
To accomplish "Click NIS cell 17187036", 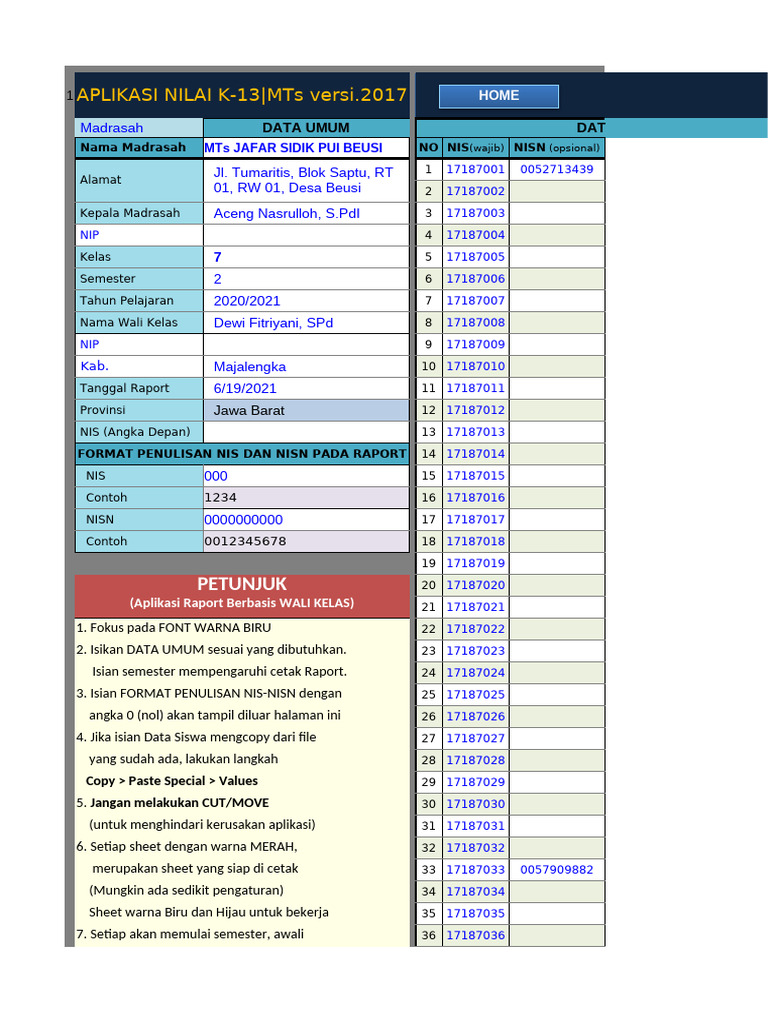I will point(475,935).
